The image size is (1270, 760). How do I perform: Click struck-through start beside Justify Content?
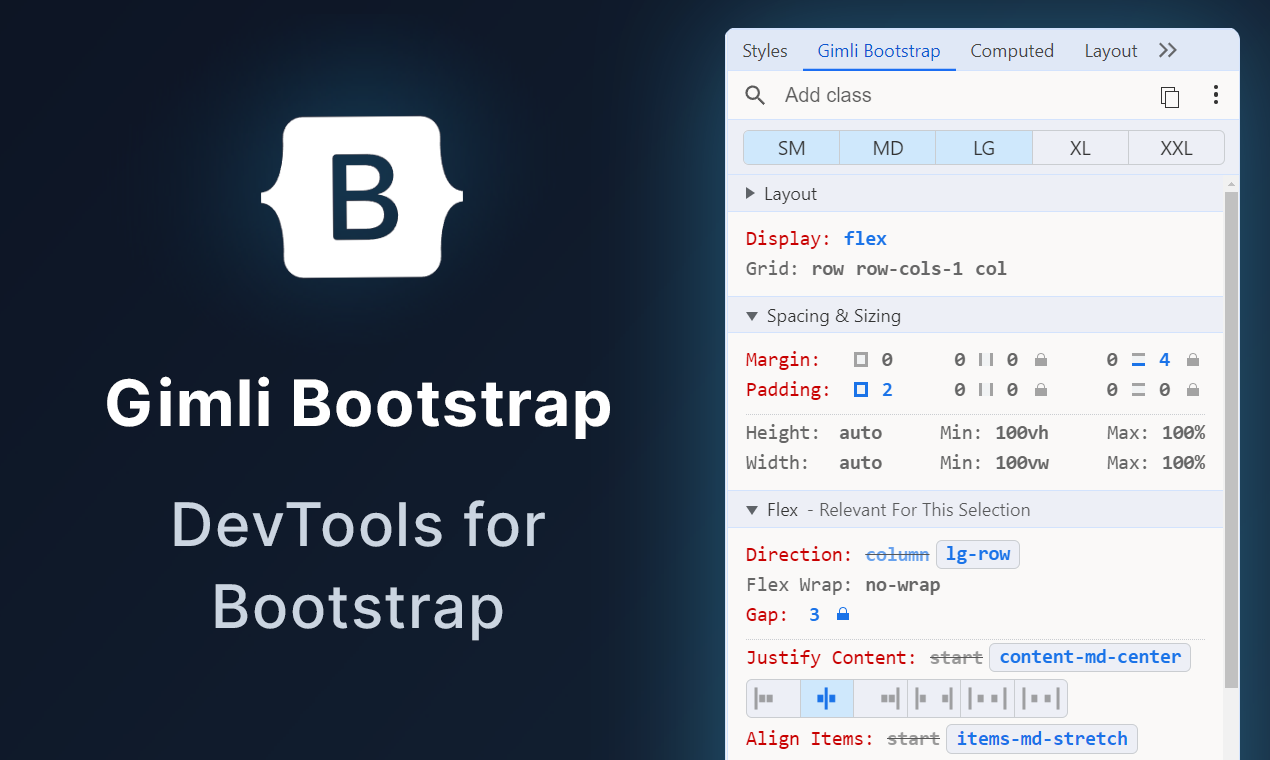coord(956,657)
